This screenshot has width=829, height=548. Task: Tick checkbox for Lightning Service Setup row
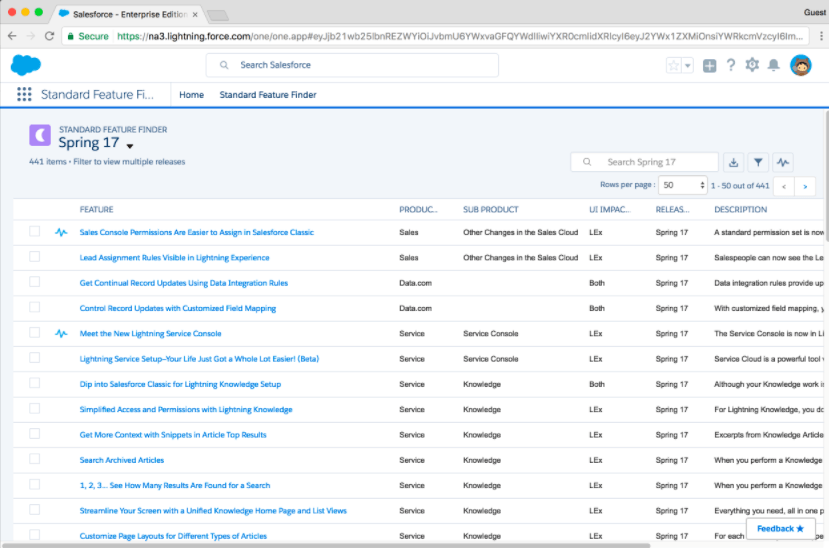[x=34, y=358]
